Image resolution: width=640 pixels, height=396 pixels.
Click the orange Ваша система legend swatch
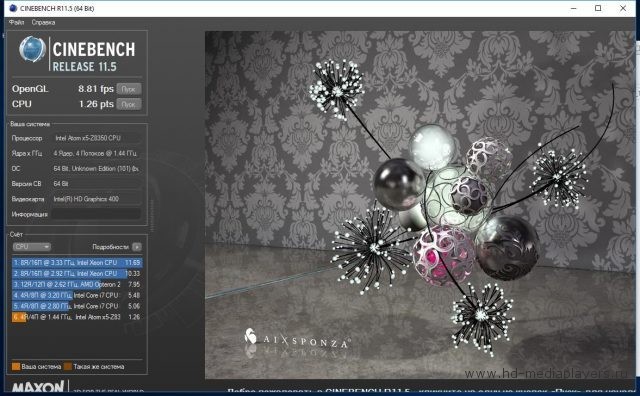[16, 367]
